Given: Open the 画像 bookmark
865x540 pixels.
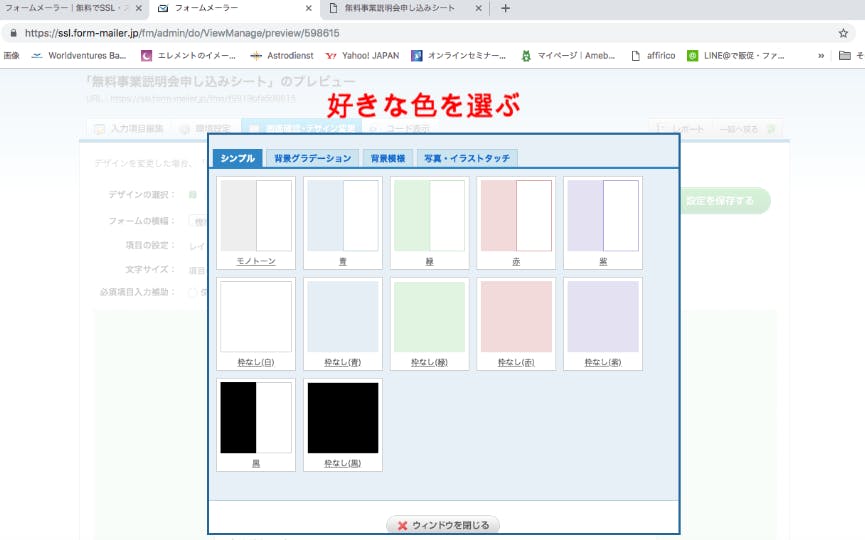Looking at the screenshot, I should coord(11,56).
